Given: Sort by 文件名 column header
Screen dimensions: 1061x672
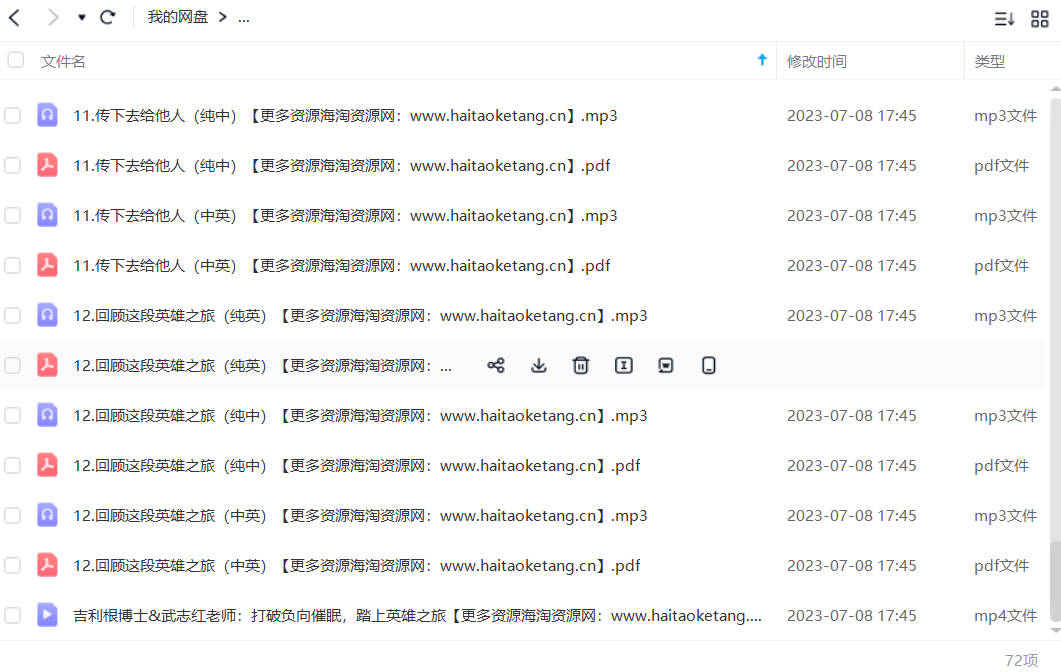Looking at the screenshot, I should pos(63,62).
